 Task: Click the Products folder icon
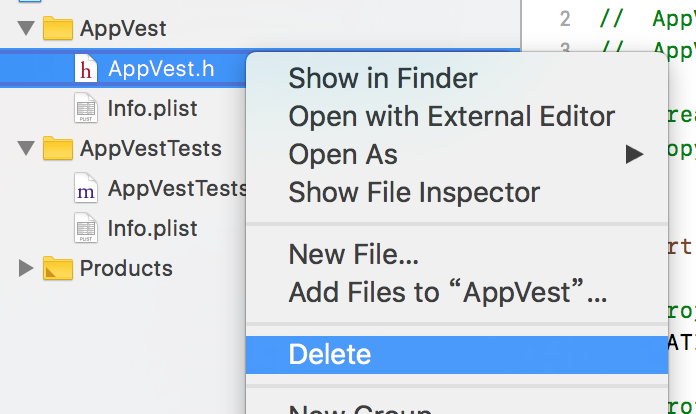[x=59, y=268]
